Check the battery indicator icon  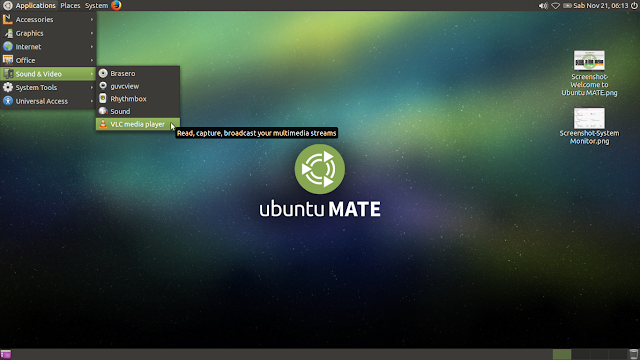click(x=567, y=6)
